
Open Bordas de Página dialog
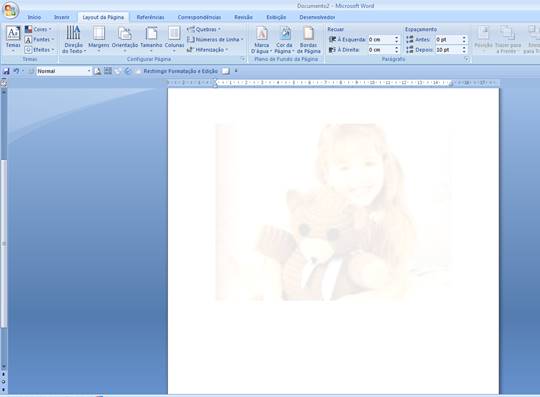click(309, 40)
